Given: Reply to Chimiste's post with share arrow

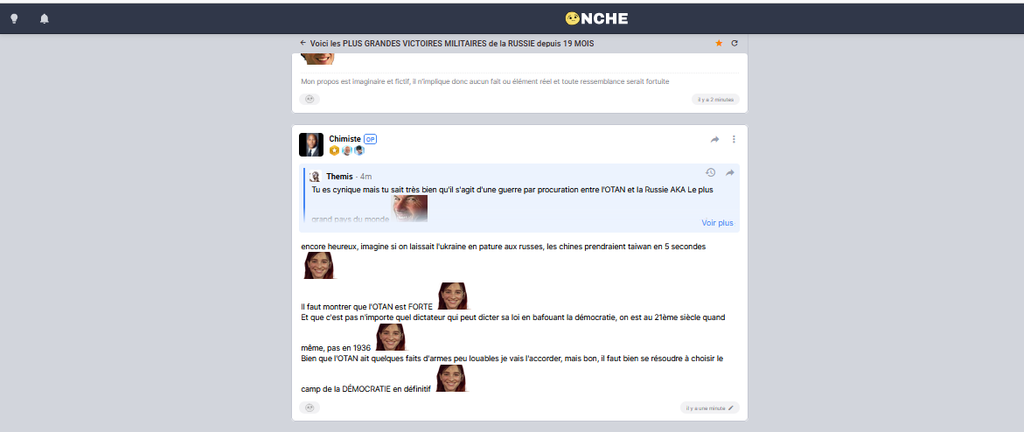Looking at the screenshot, I should point(715,139).
